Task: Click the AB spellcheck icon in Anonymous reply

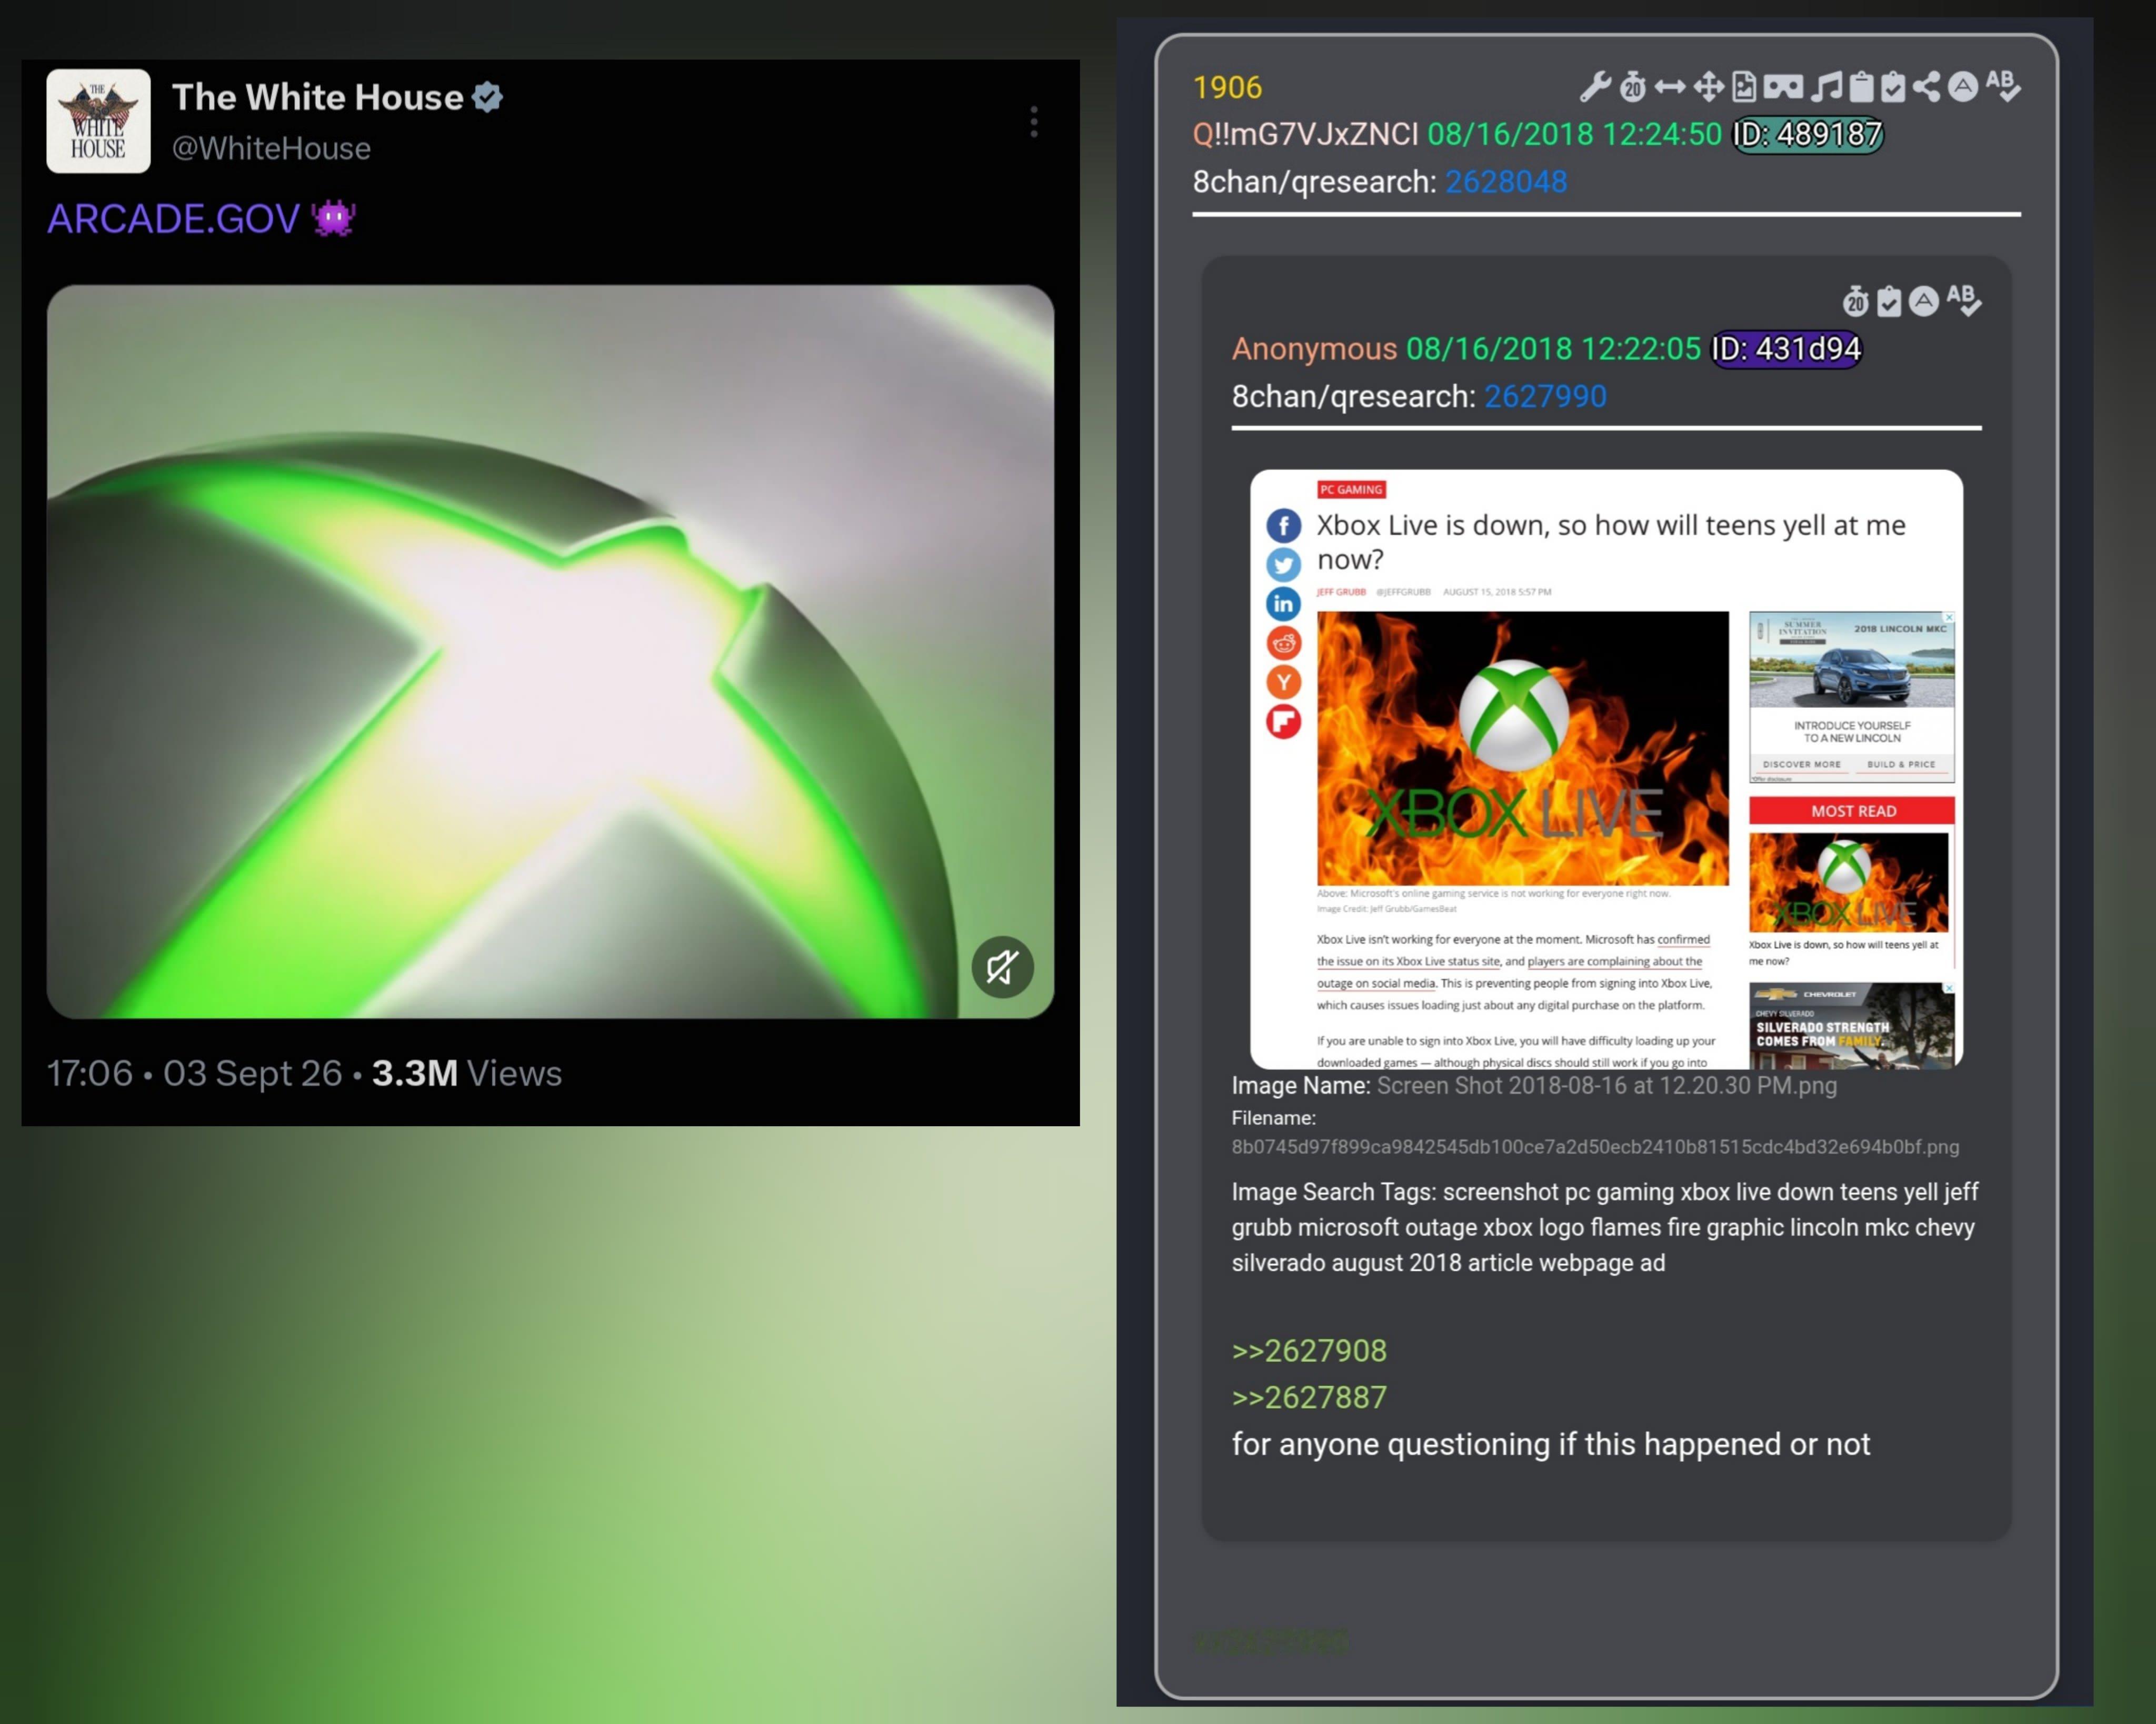Action: 1964,300
